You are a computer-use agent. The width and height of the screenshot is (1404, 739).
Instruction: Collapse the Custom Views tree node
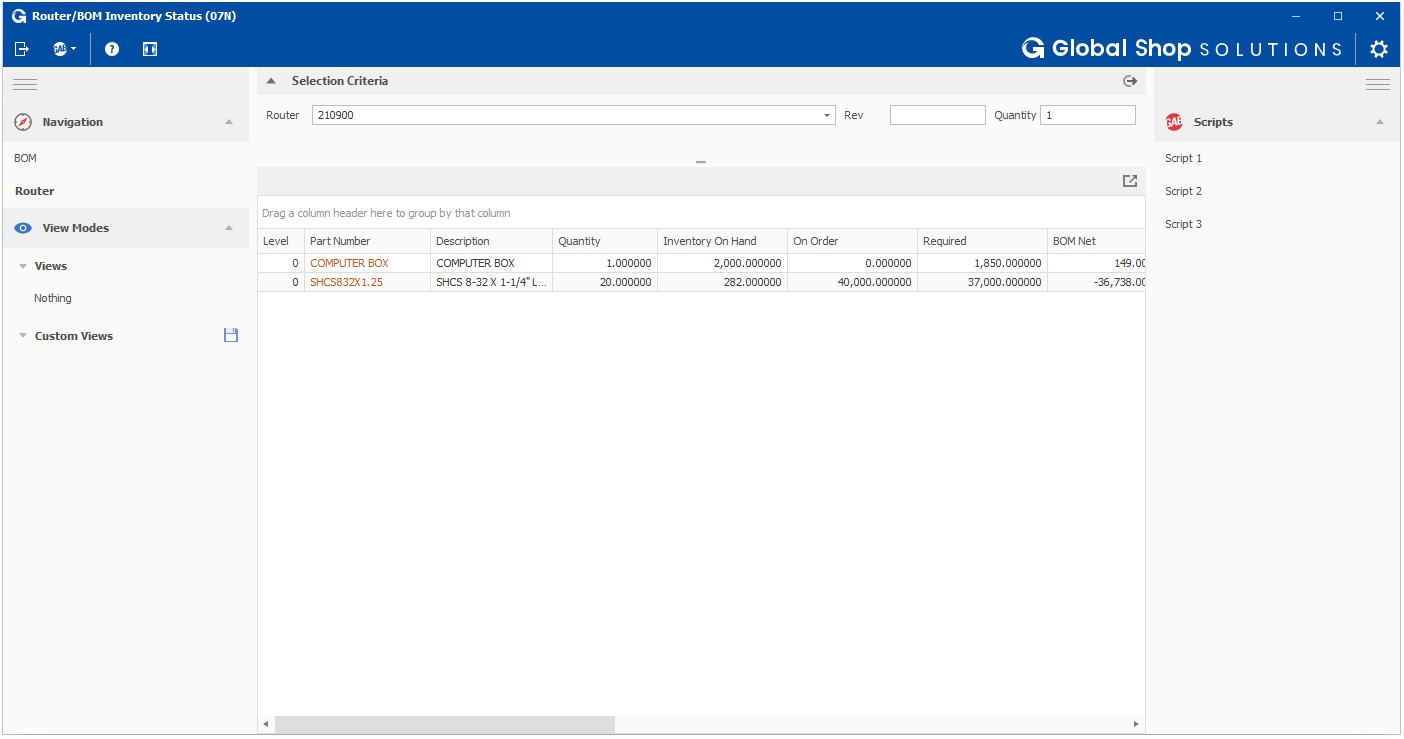23,336
